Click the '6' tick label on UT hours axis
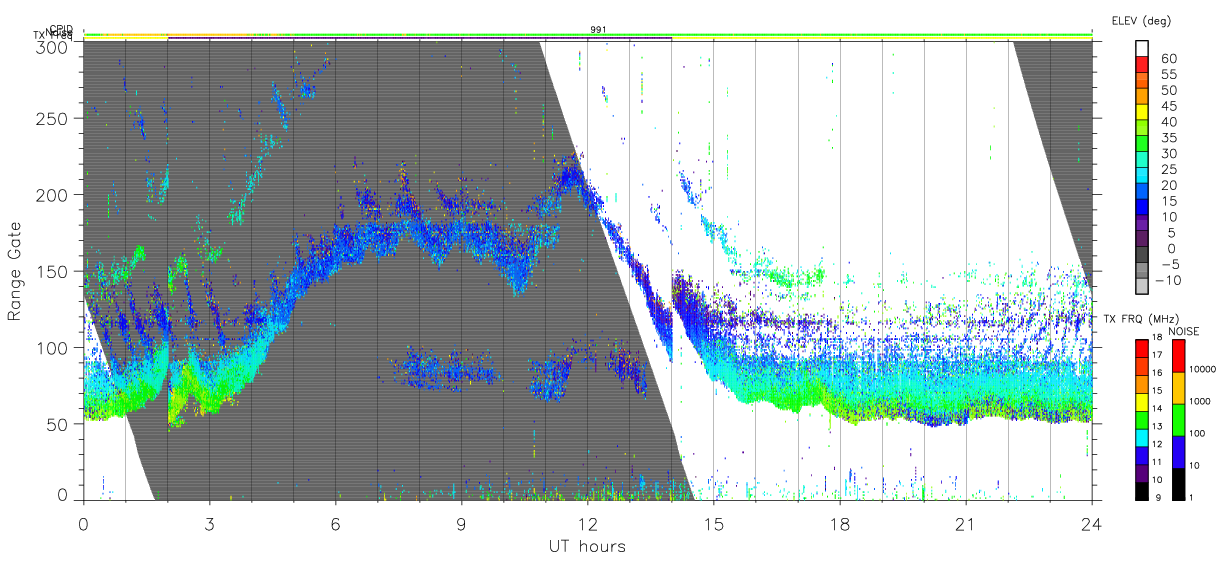Image resolution: width=1228 pixels, height=567 pixels. (335, 524)
